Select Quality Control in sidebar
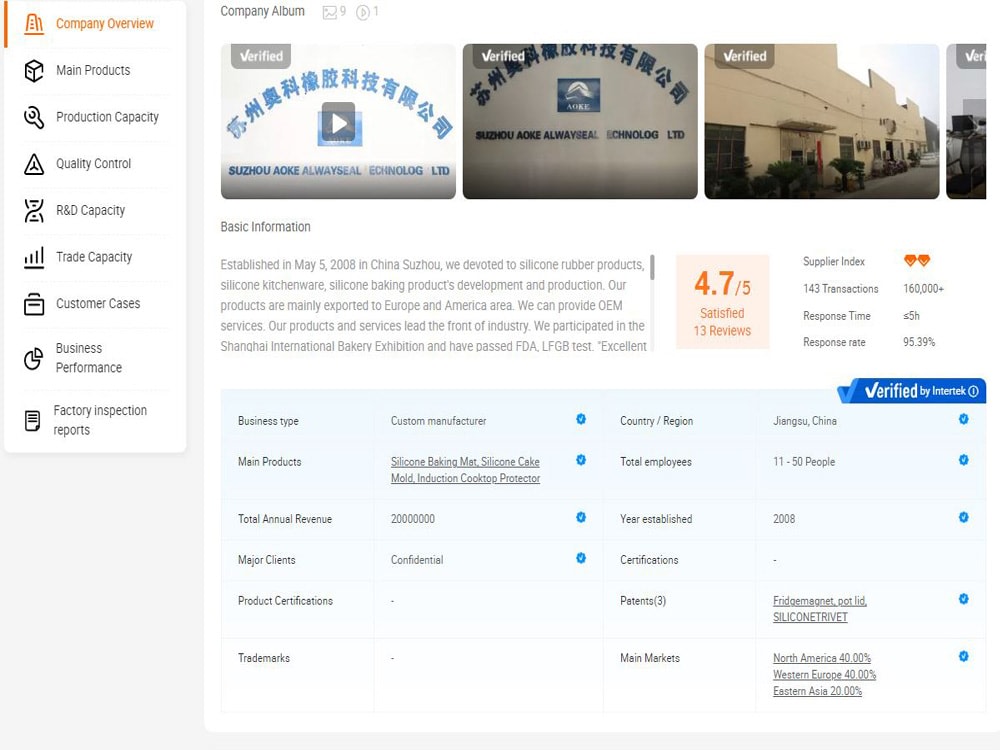The width and height of the screenshot is (1000, 750). click(93, 163)
